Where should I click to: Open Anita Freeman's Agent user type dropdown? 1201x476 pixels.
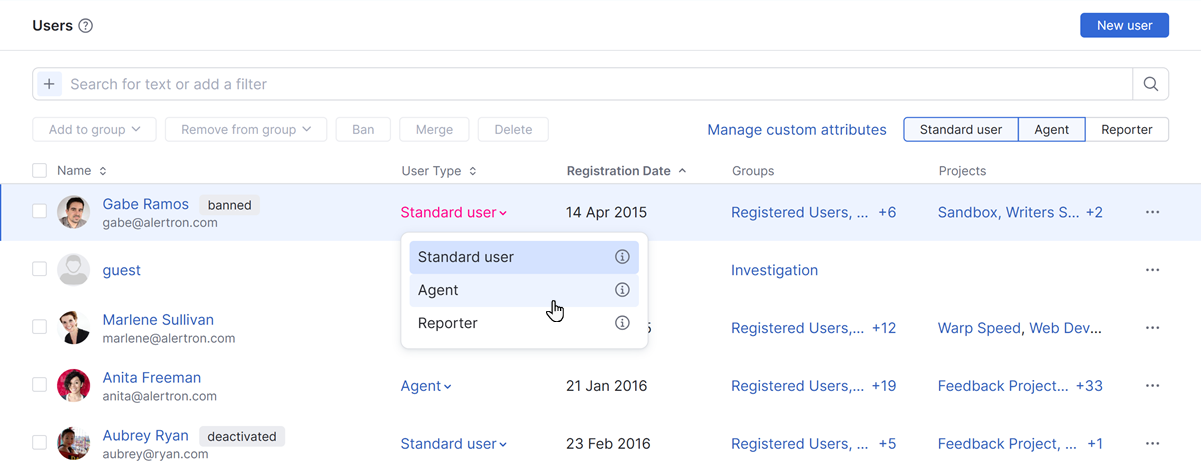426,386
